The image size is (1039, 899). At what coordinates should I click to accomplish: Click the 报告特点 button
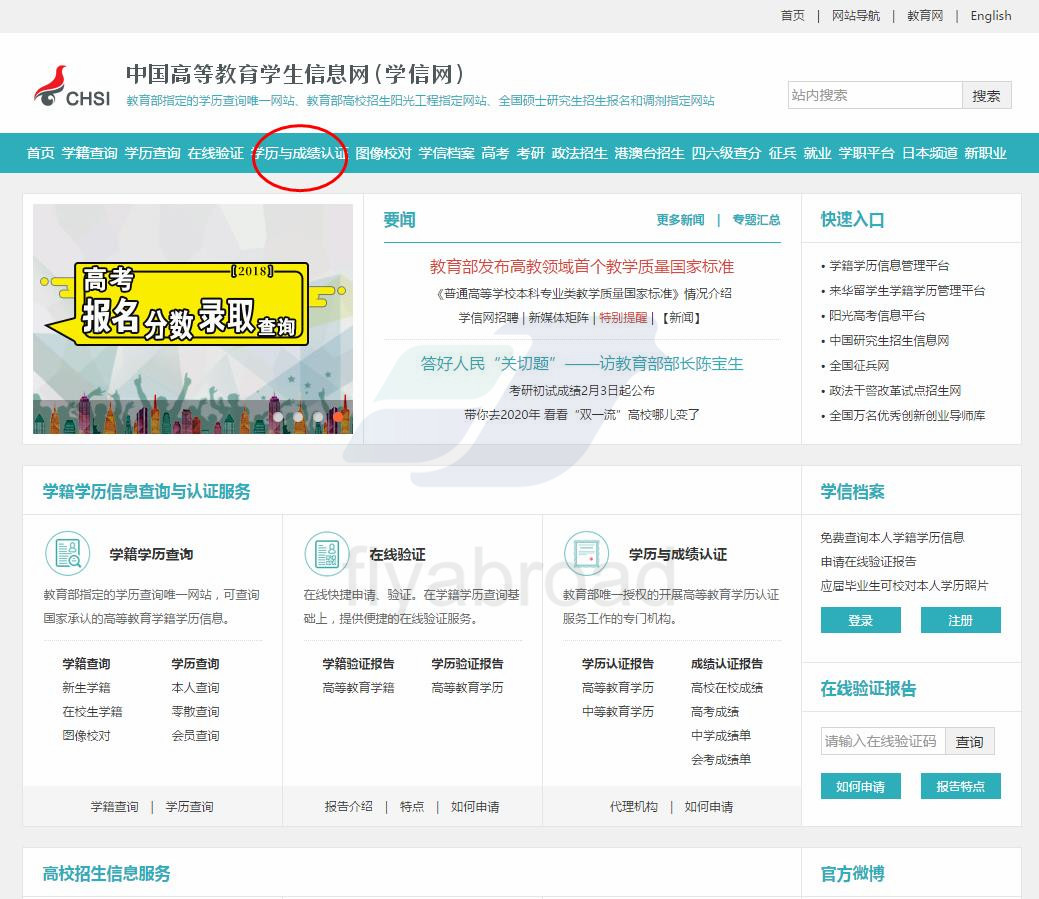pos(960,786)
